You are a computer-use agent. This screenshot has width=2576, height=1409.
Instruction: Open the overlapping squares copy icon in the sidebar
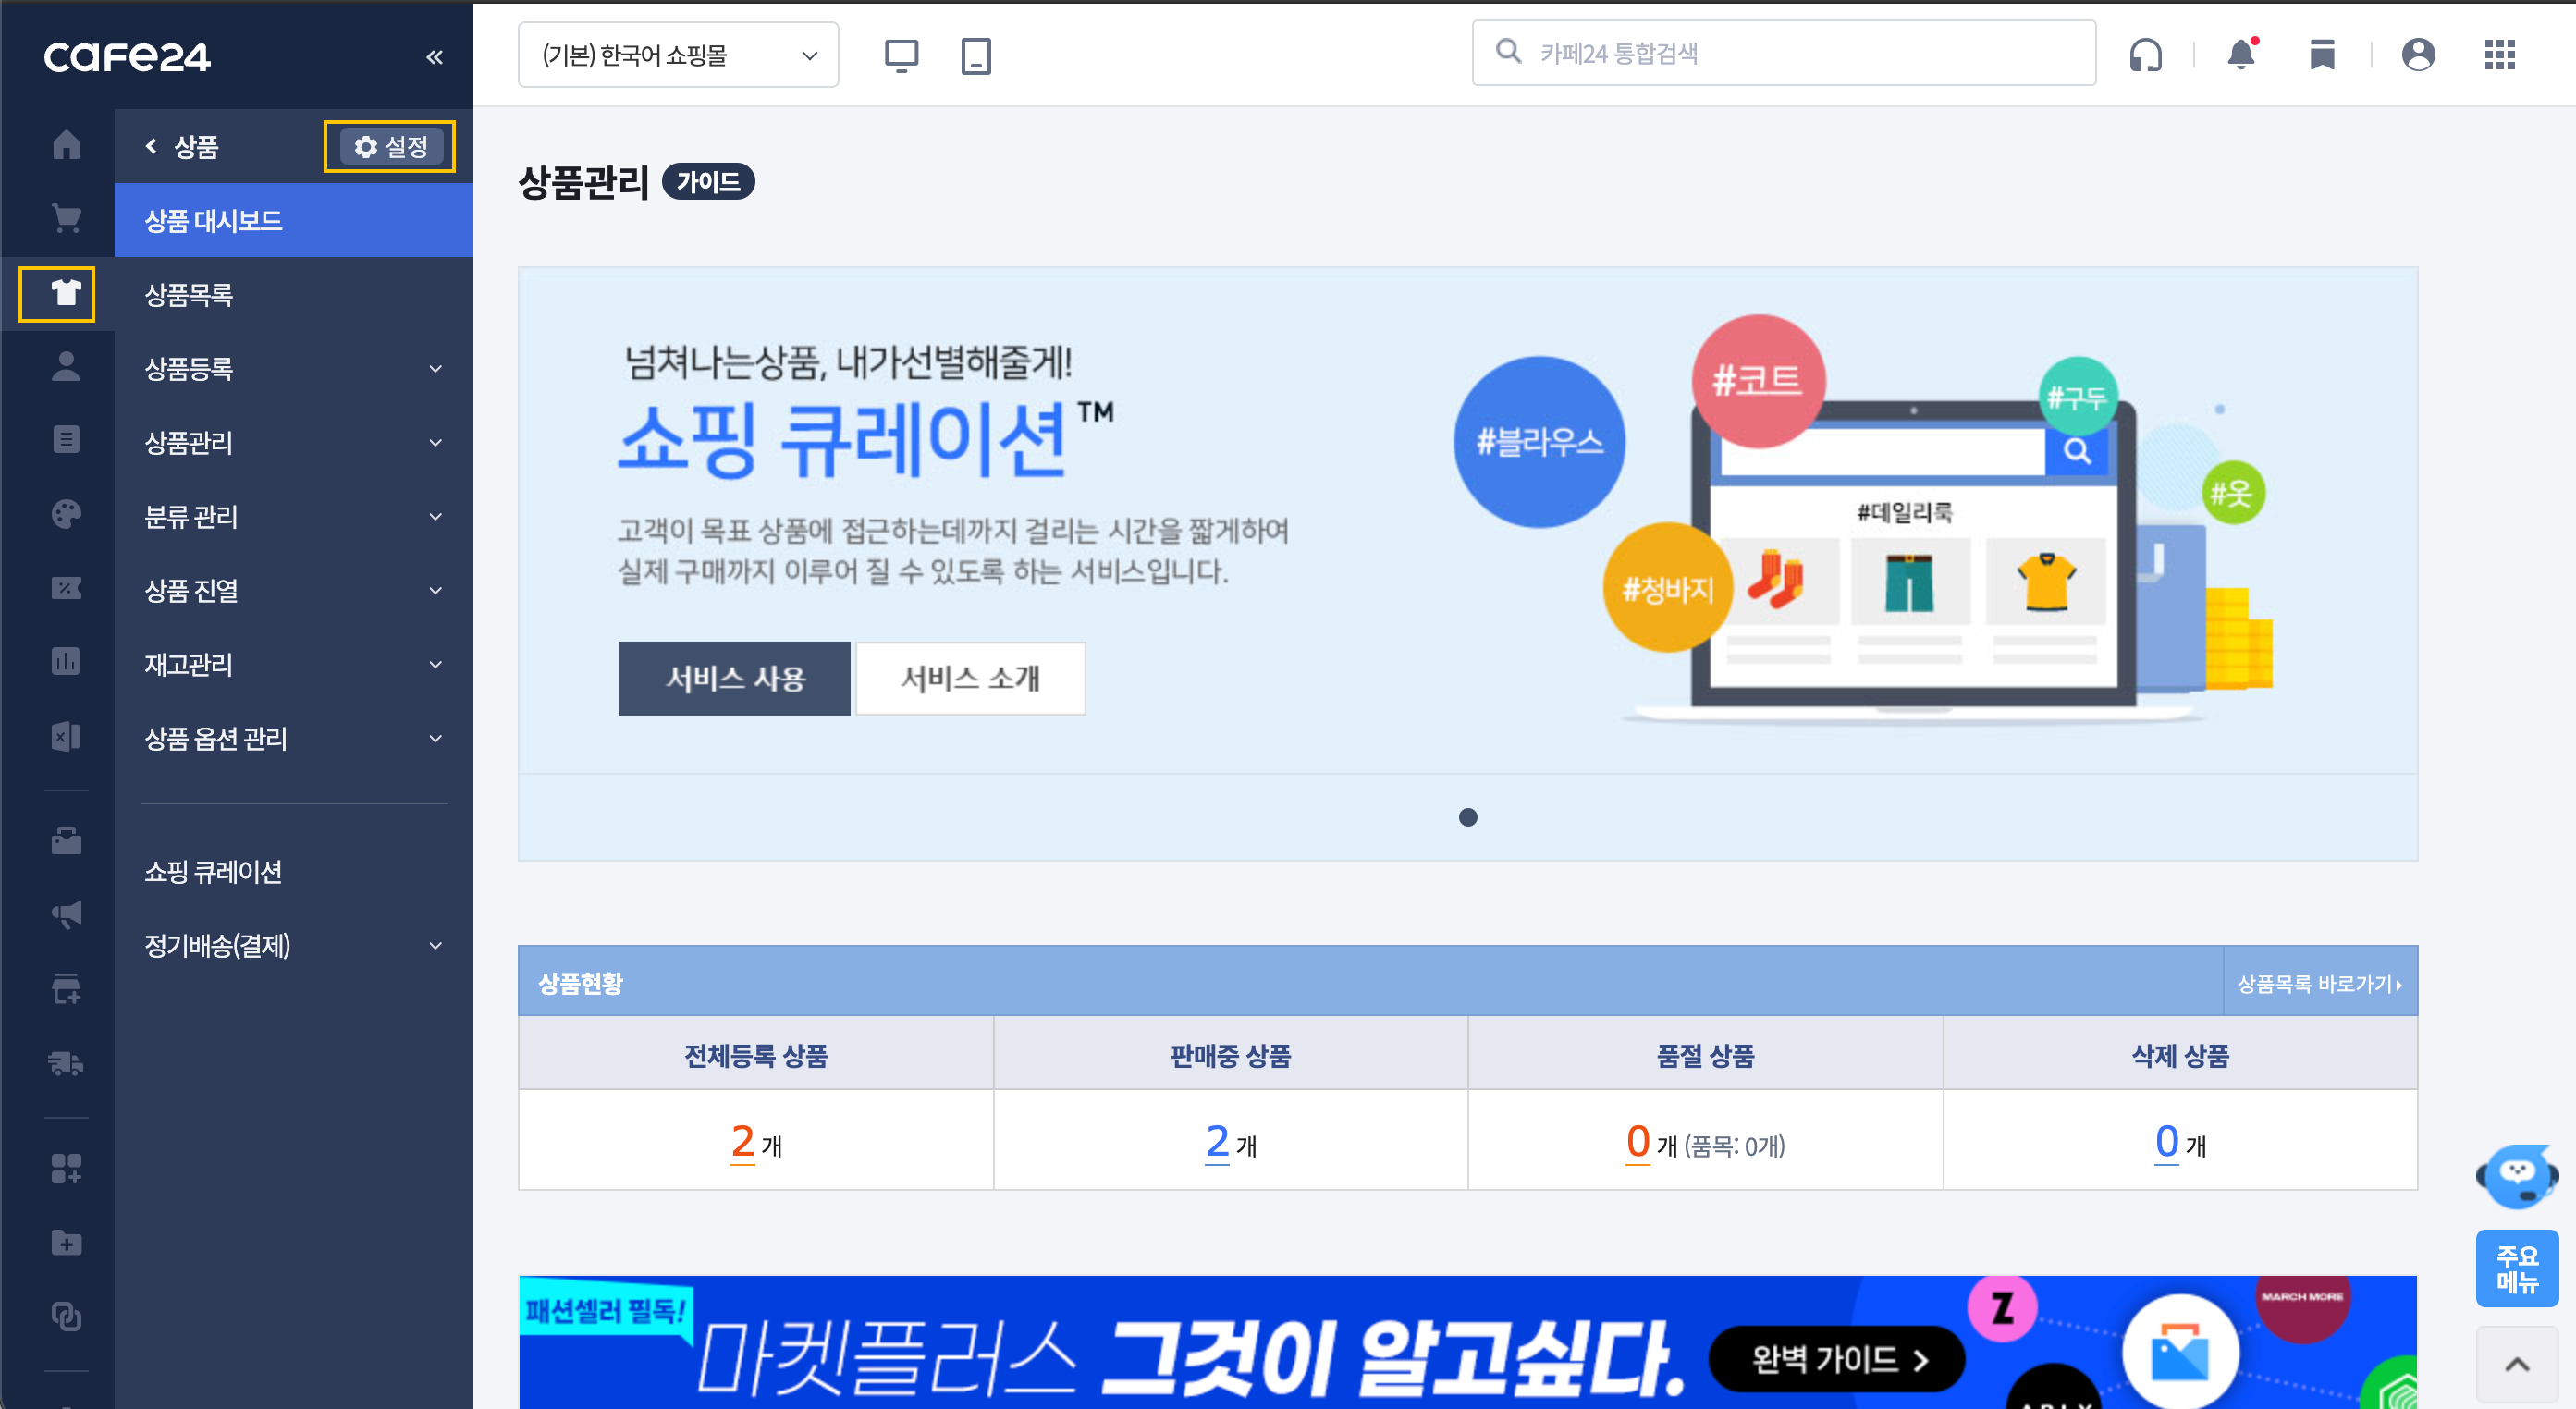(x=66, y=1316)
